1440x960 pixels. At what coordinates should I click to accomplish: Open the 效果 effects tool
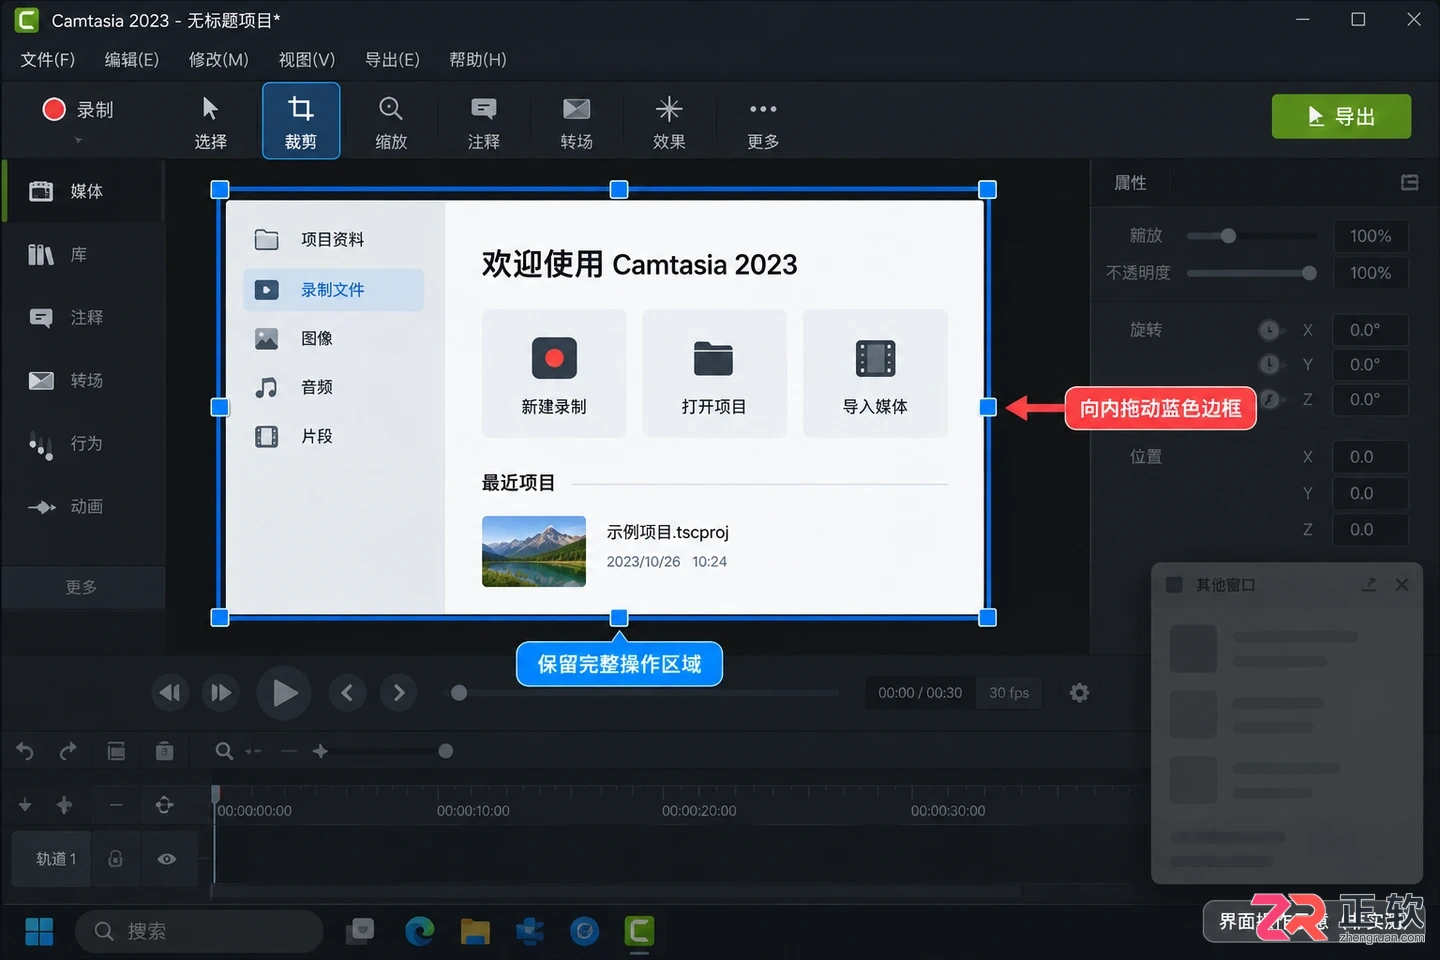point(669,122)
